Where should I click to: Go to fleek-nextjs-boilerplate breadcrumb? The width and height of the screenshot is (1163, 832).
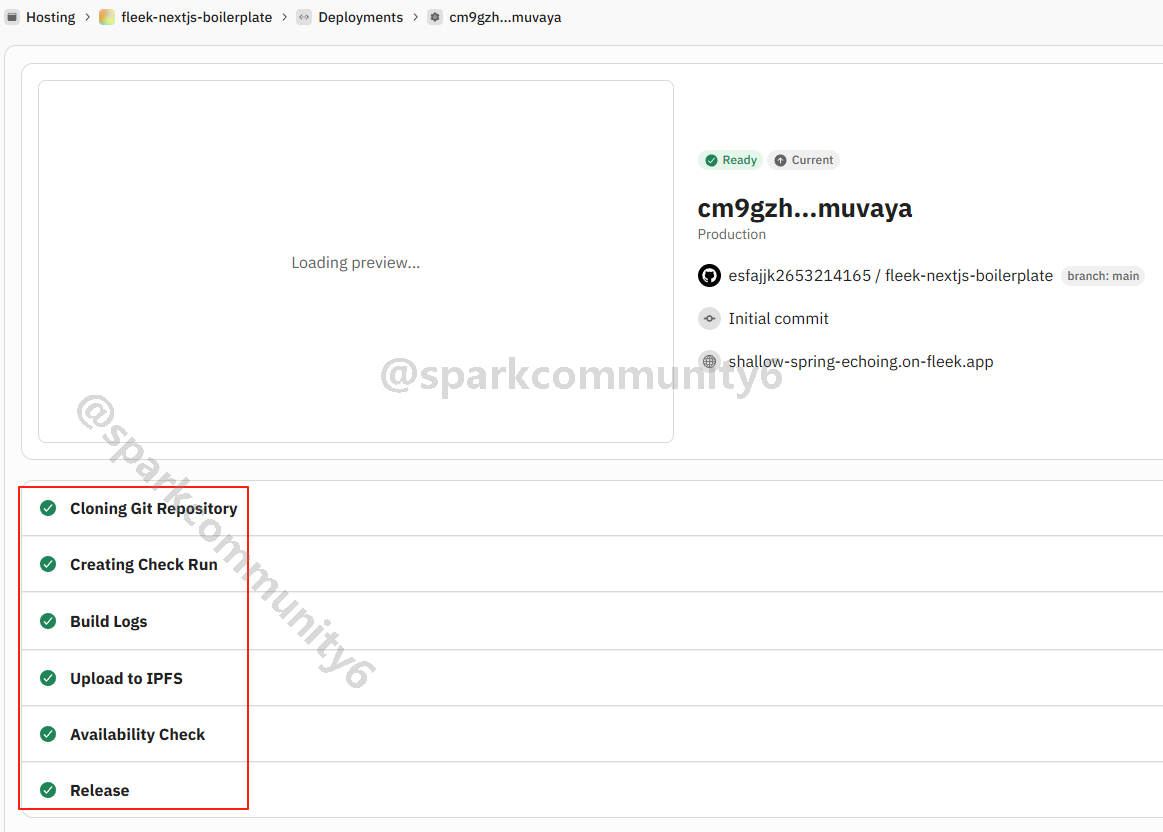pyautogui.click(x=197, y=17)
